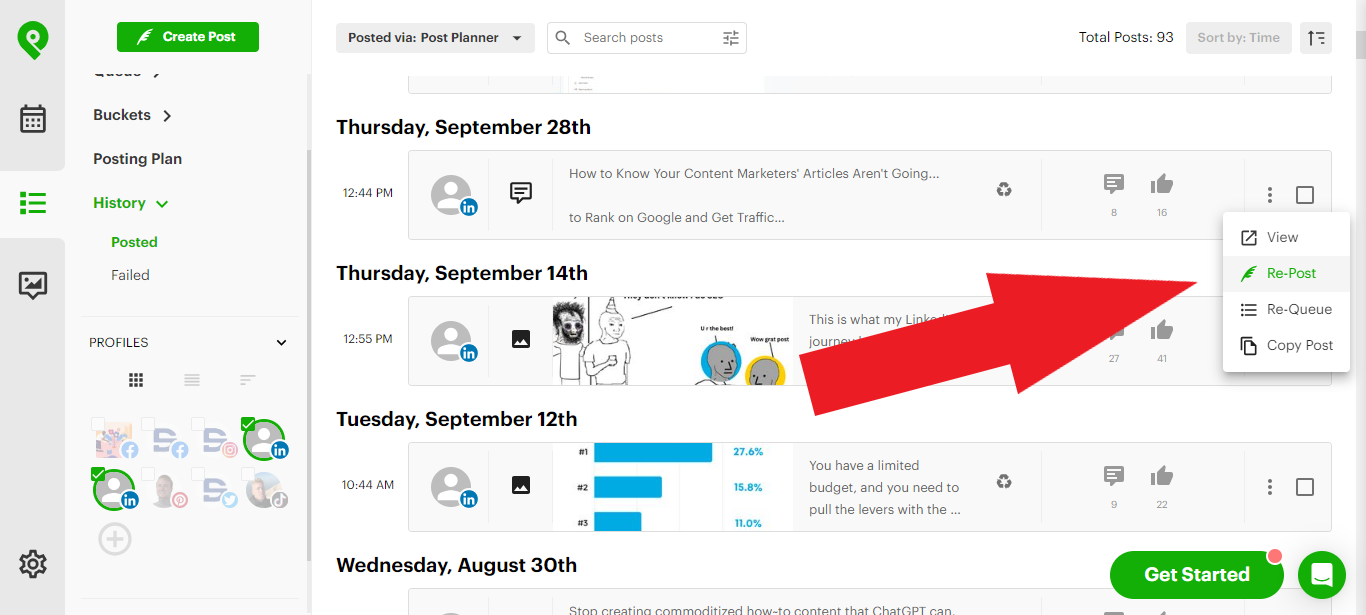Click the Create Post button
The image size is (1366, 615).
(188, 37)
